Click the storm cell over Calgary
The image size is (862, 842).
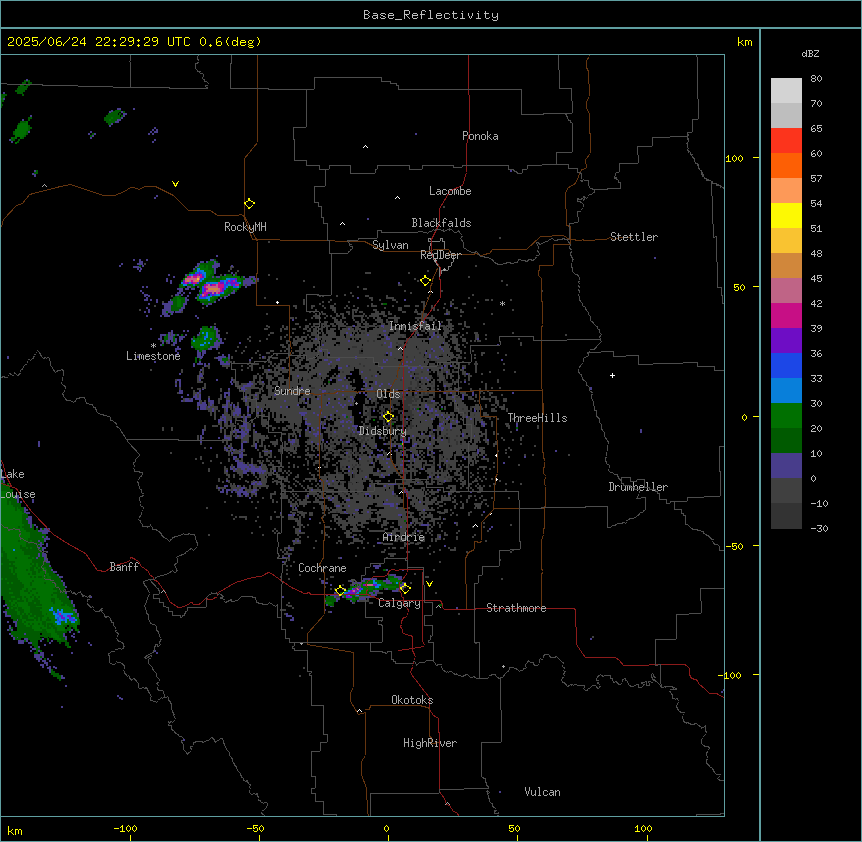pos(367,588)
